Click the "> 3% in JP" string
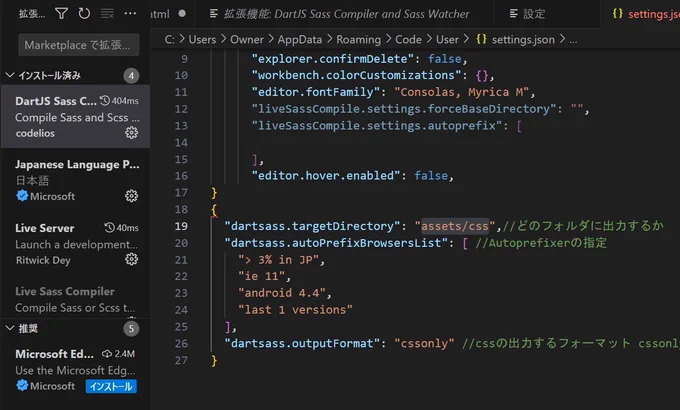Screen dimensions: 680x410 tap(278, 260)
